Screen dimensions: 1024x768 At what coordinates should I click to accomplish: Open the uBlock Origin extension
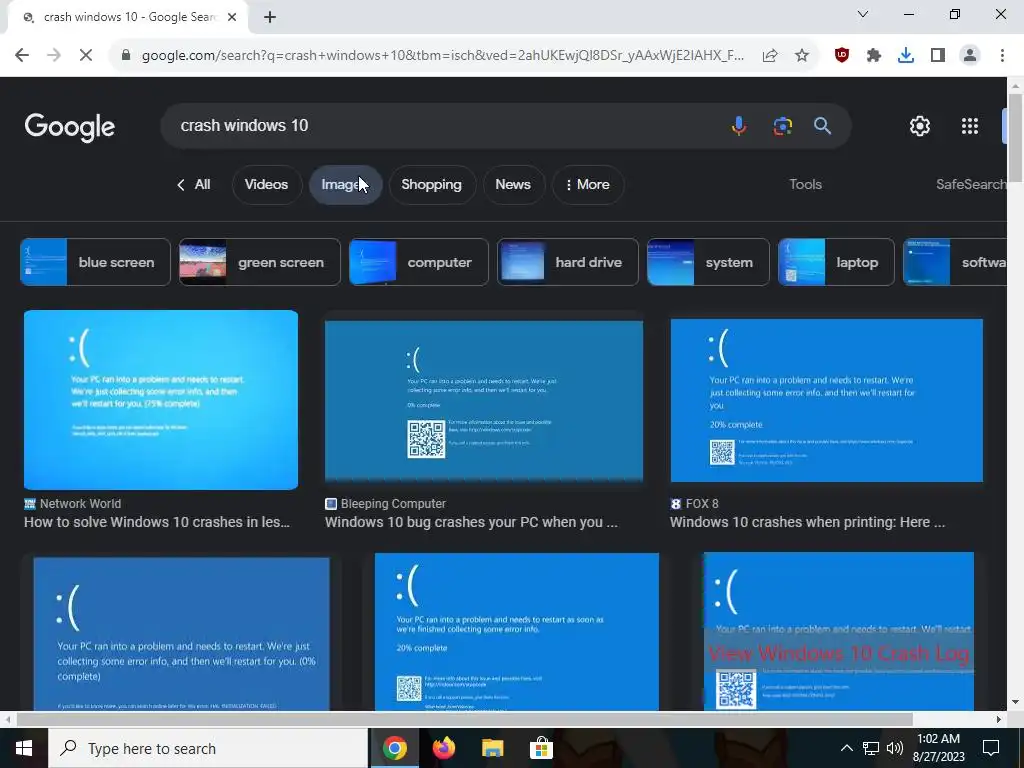click(842, 56)
